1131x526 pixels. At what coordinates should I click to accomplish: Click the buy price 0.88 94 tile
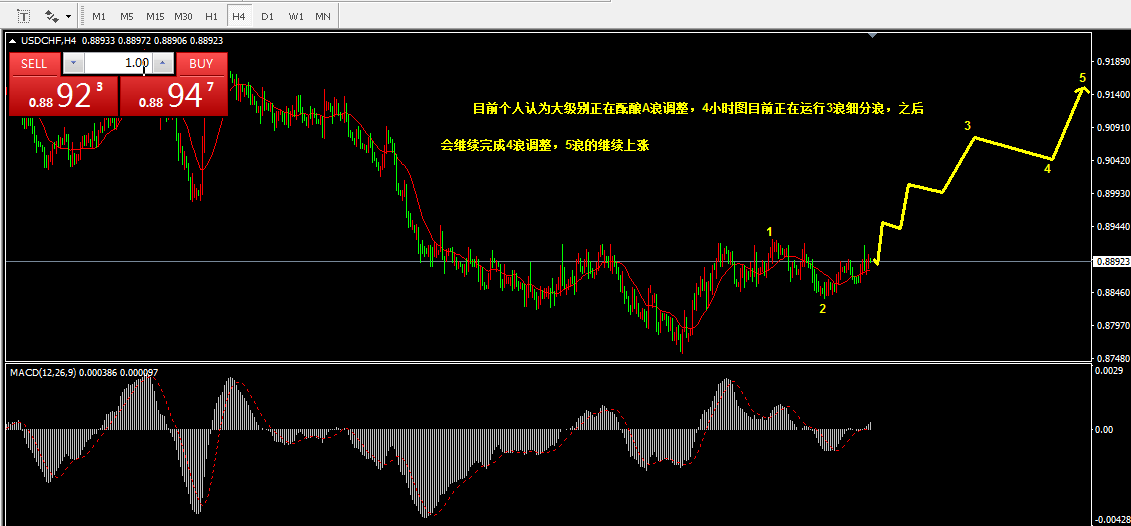pyautogui.click(x=174, y=96)
